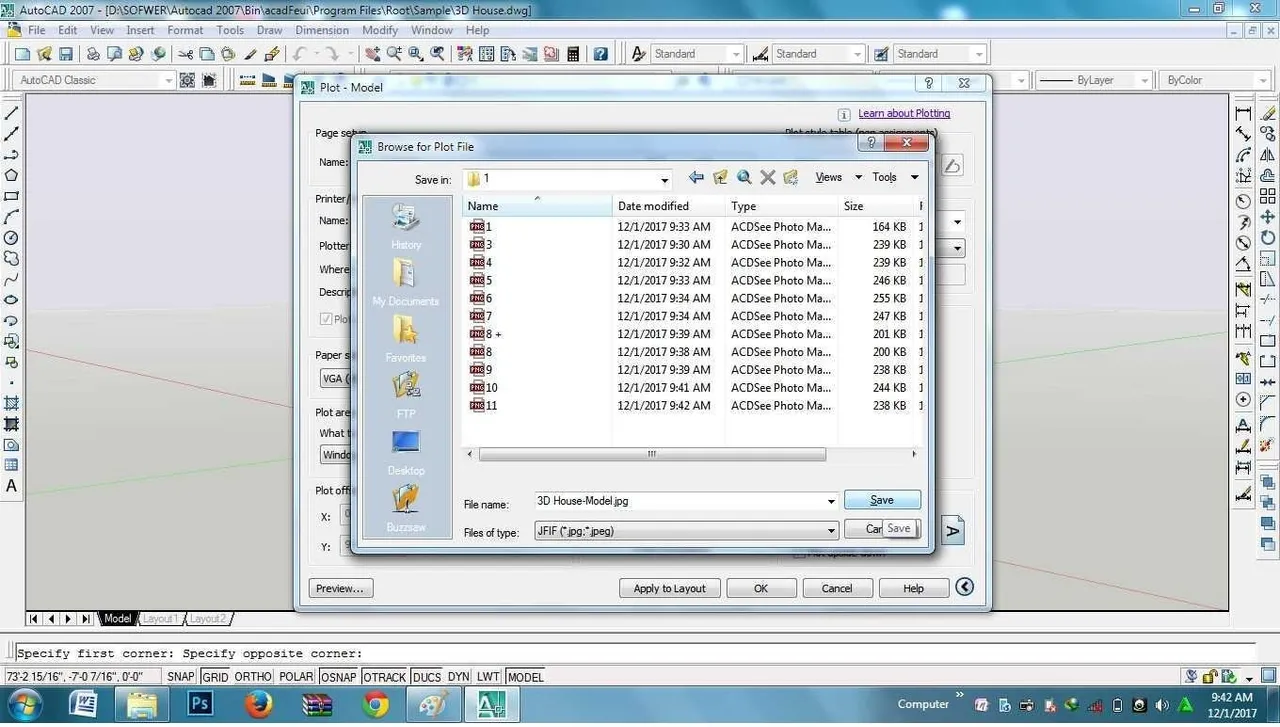
Task: Click the New drawing icon in AutoCAD toolbar
Action: (23, 54)
